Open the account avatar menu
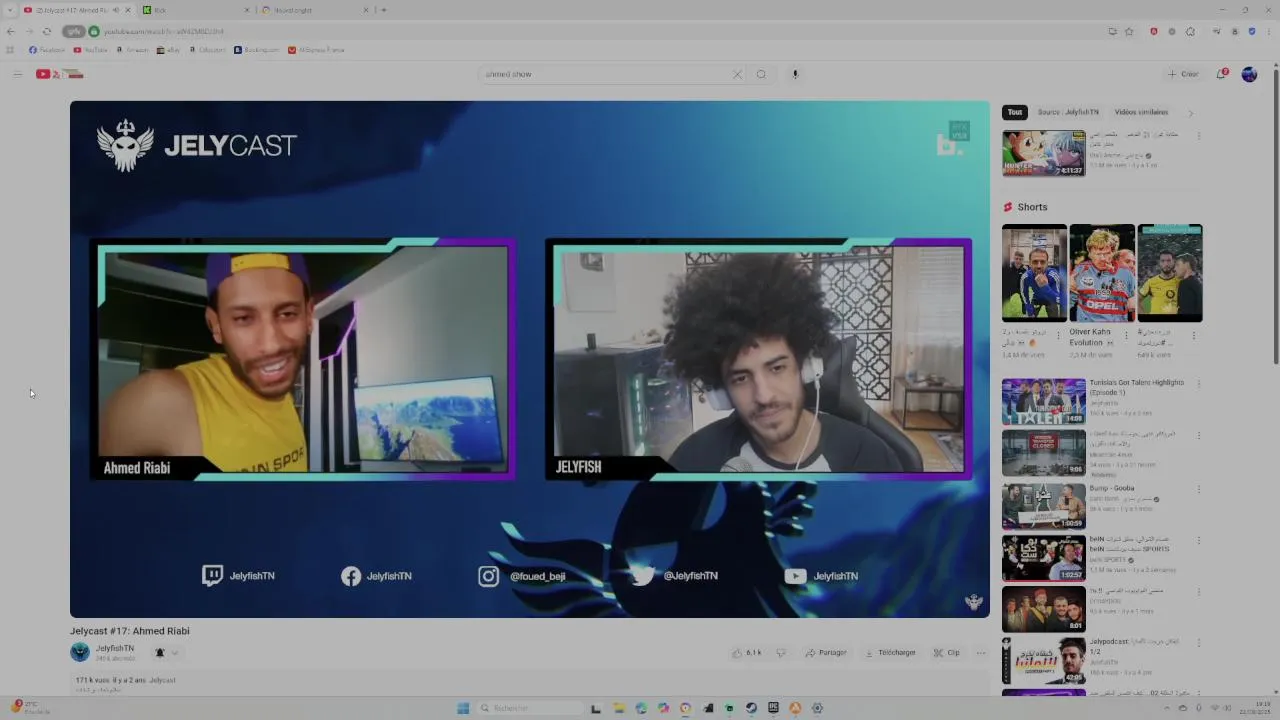The width and height of the screenshot is (1280, 720). click(x=1249, y=74)
